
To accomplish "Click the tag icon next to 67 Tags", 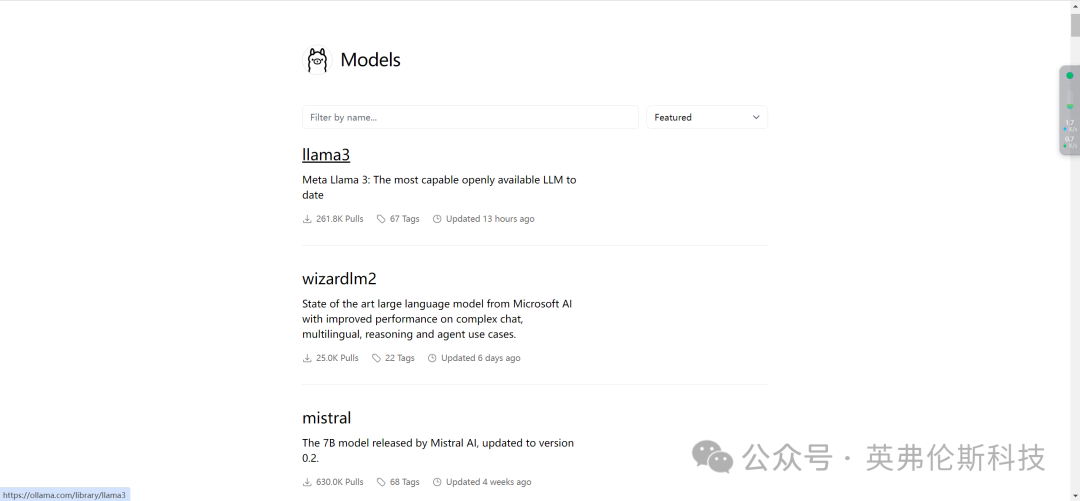I will 381,219.
